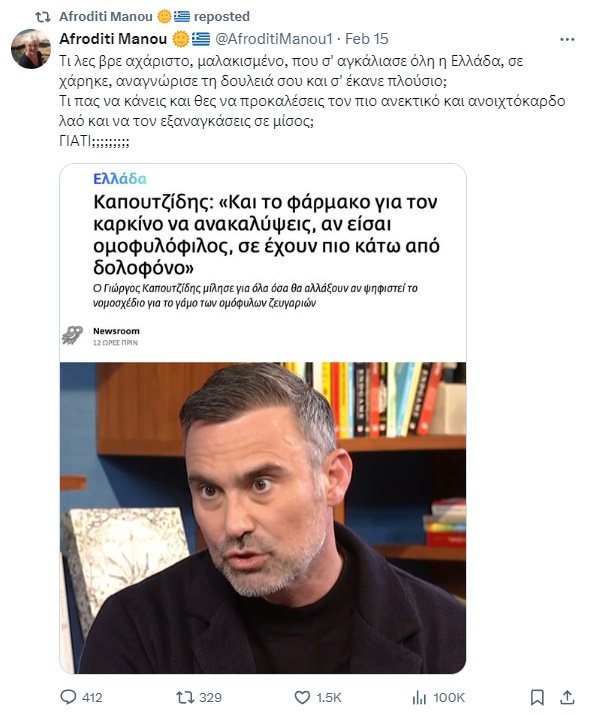The width and height of the screenshot is (593, 715).
Task: Share the post via upload arrow icon
Action: (x=567, y=697)
